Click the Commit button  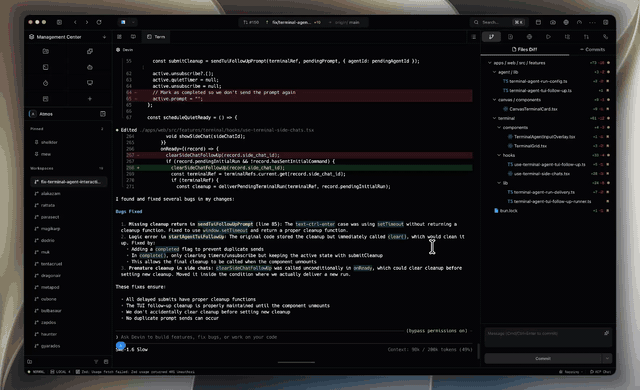(x=543, y=359)
